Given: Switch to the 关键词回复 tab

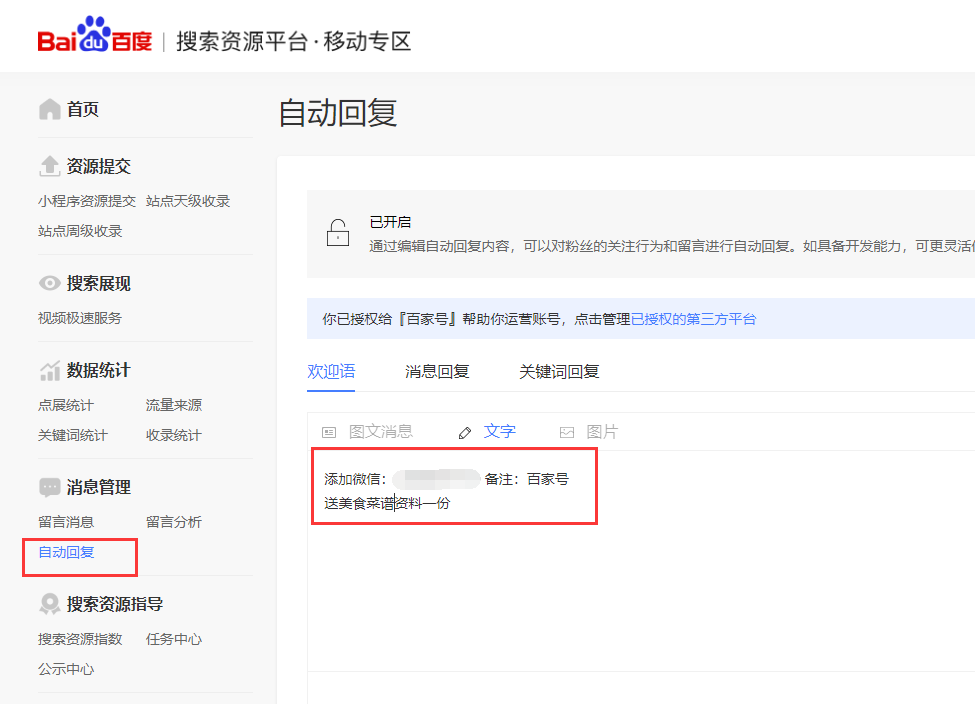Looking at the screenshot, I should 559,371.
